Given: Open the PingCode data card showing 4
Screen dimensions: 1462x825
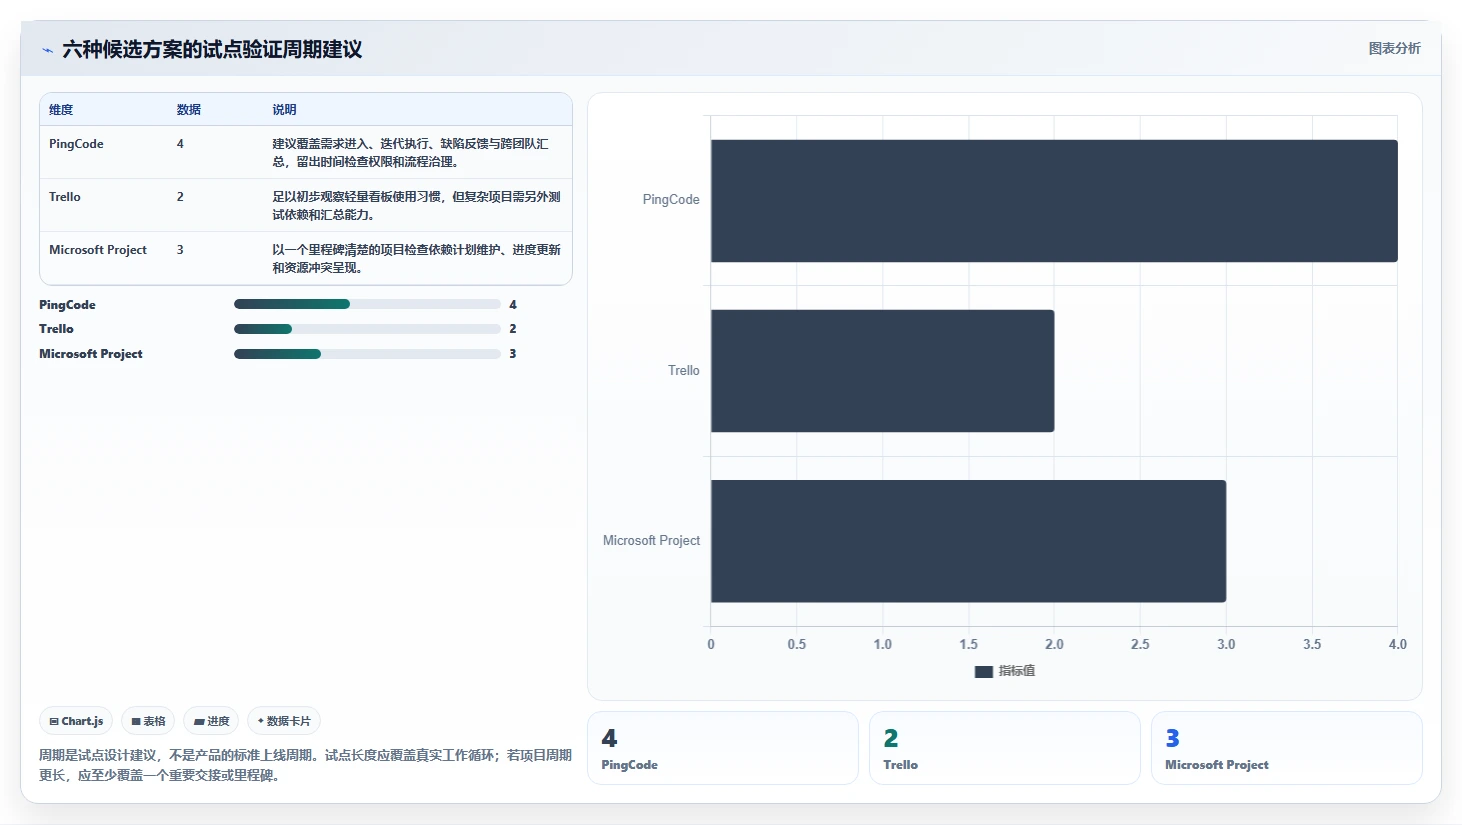Looking at the screenshot, I should (x=723, y=748).
